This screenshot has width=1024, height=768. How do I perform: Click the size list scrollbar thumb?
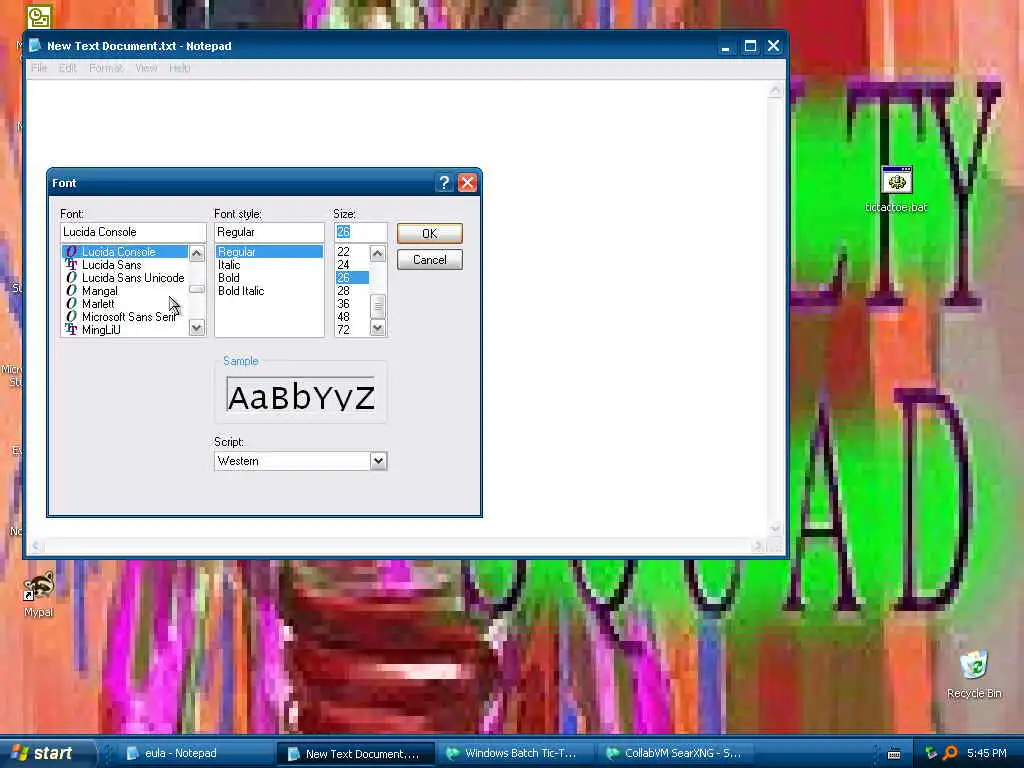377,306
